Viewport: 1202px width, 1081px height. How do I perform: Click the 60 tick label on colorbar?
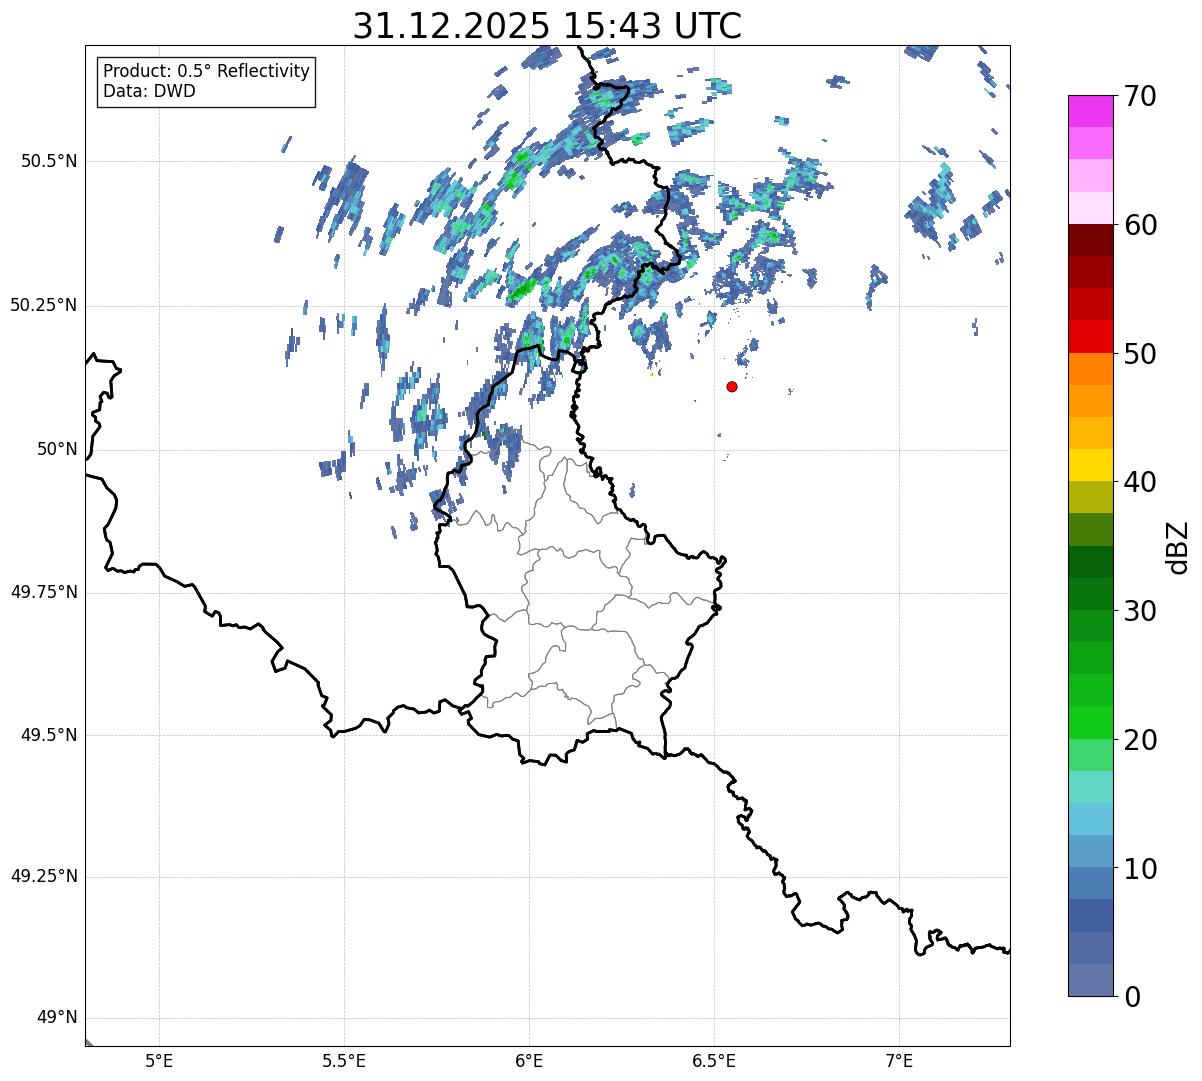click(1140, 225)
